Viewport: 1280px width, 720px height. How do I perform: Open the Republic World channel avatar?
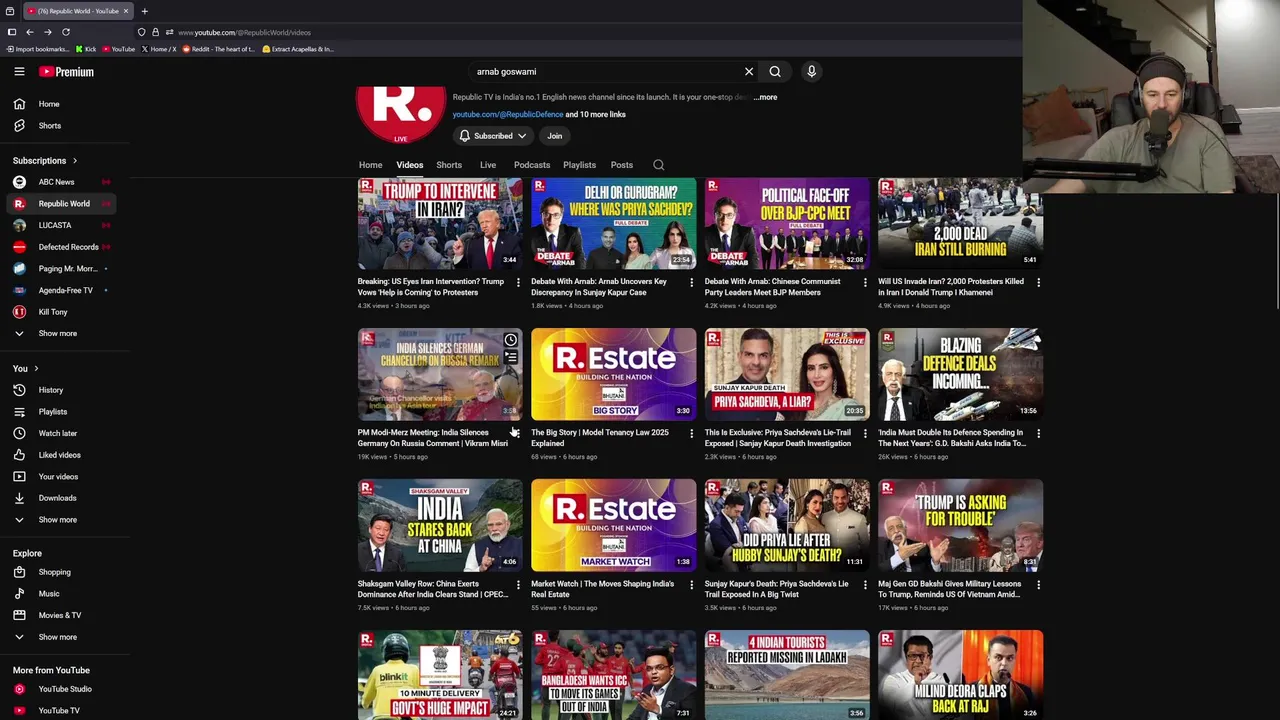(x=401, y=115)
